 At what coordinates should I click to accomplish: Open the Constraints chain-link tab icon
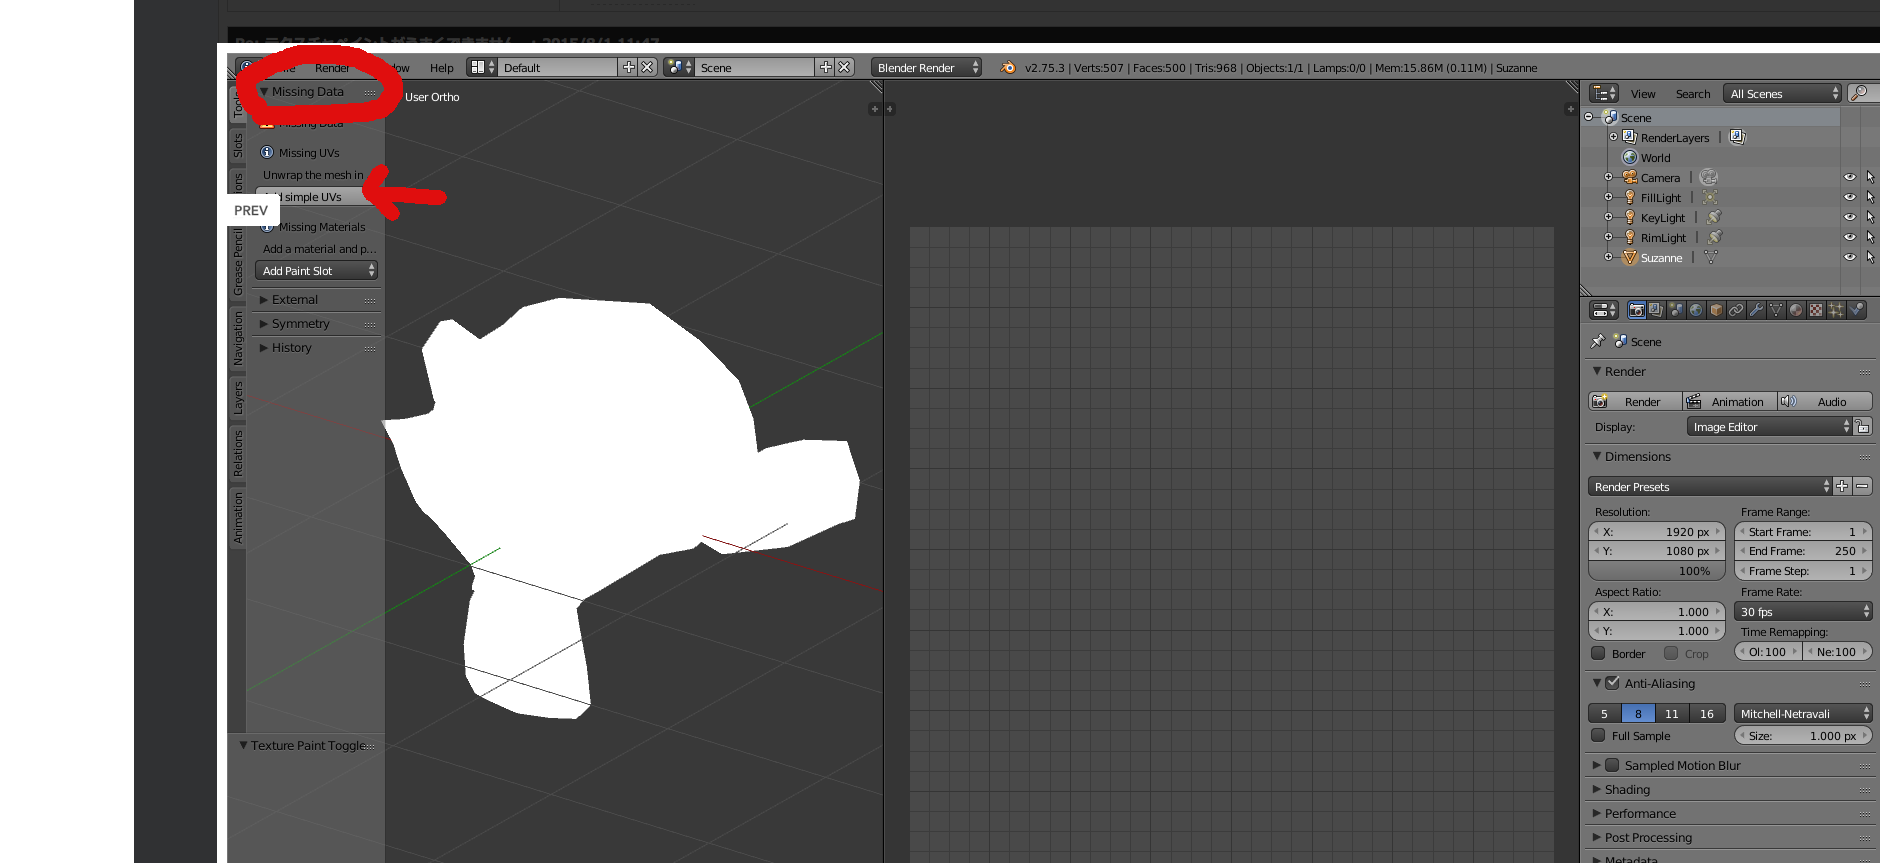[1736, 310]
